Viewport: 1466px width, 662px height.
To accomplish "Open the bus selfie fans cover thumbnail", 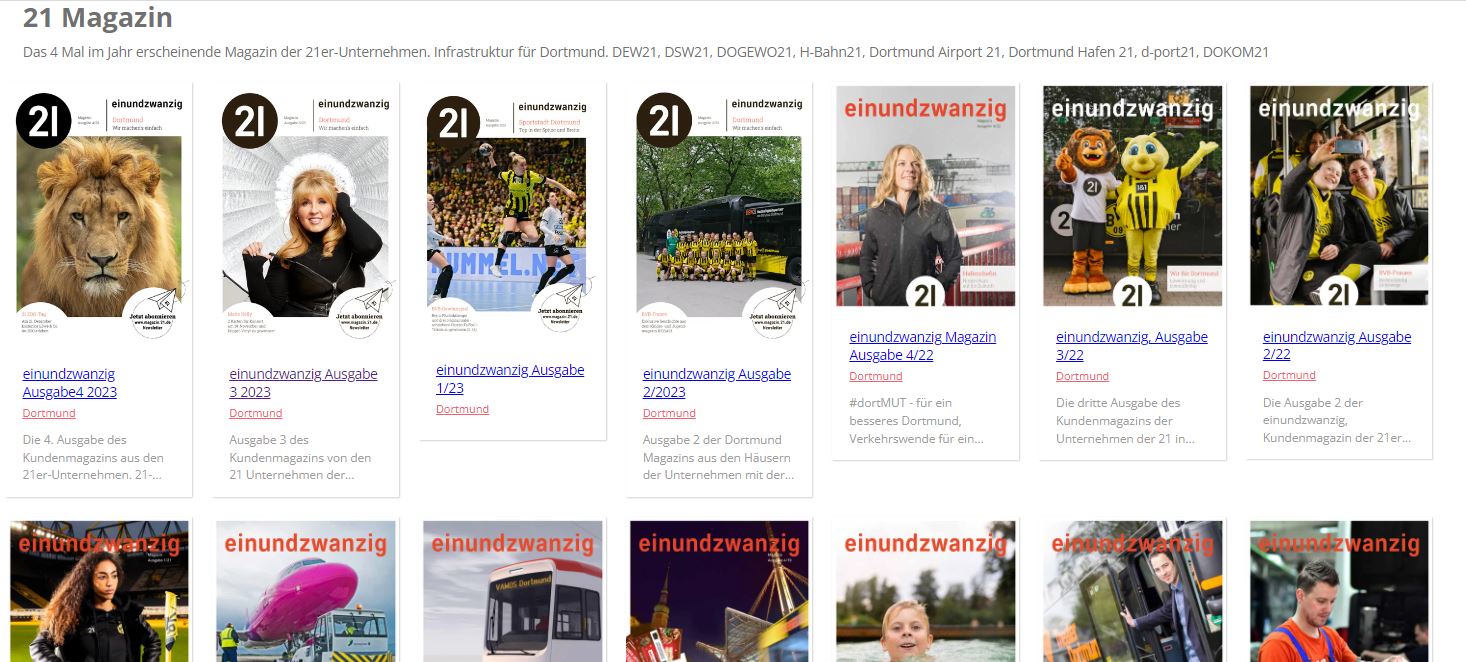I will (x=1340, y=196).
